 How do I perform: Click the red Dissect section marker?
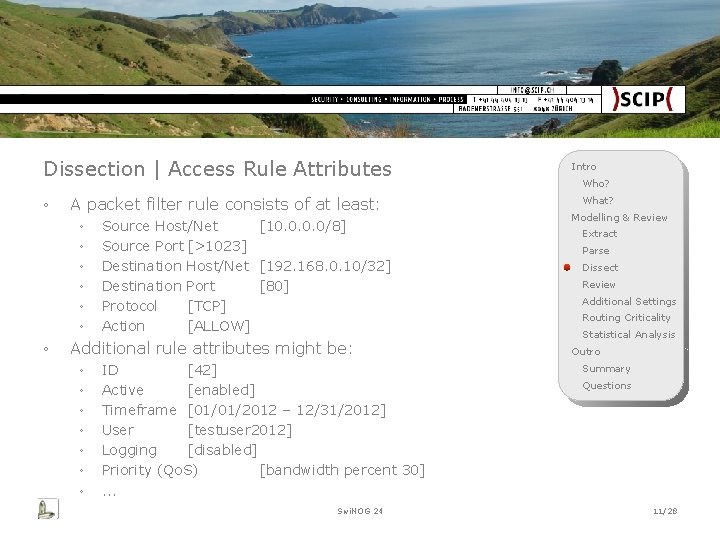pos(567,267)
